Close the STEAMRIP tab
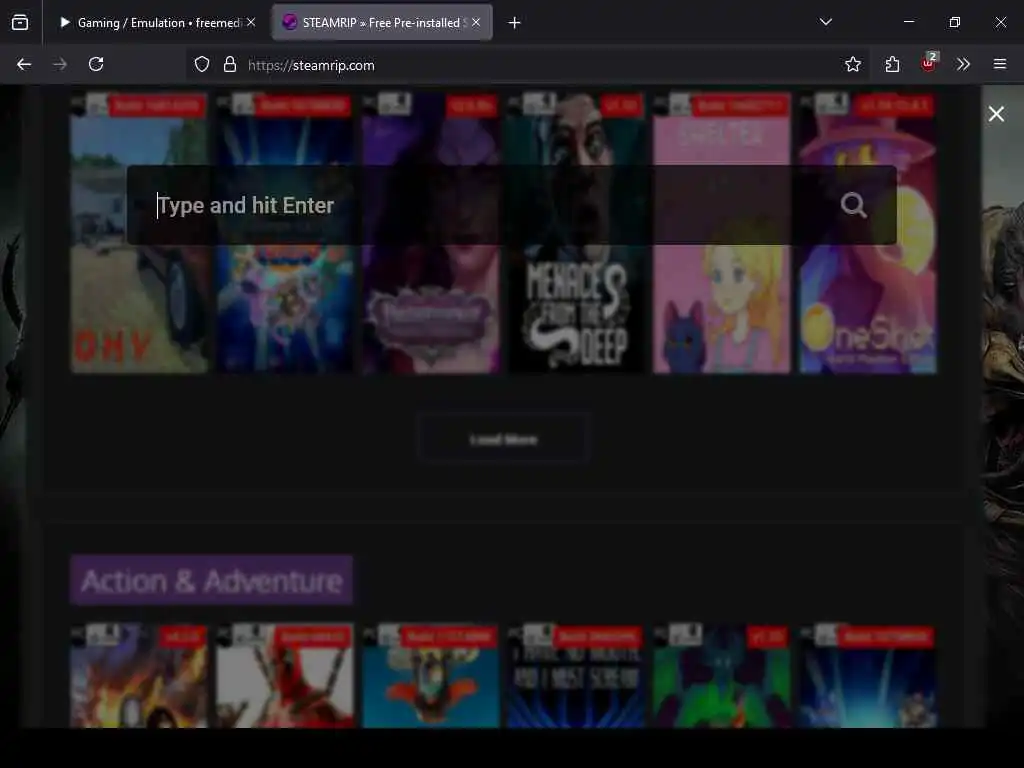Viewport: 1024px width, 768px height. [x=476, y=22]
